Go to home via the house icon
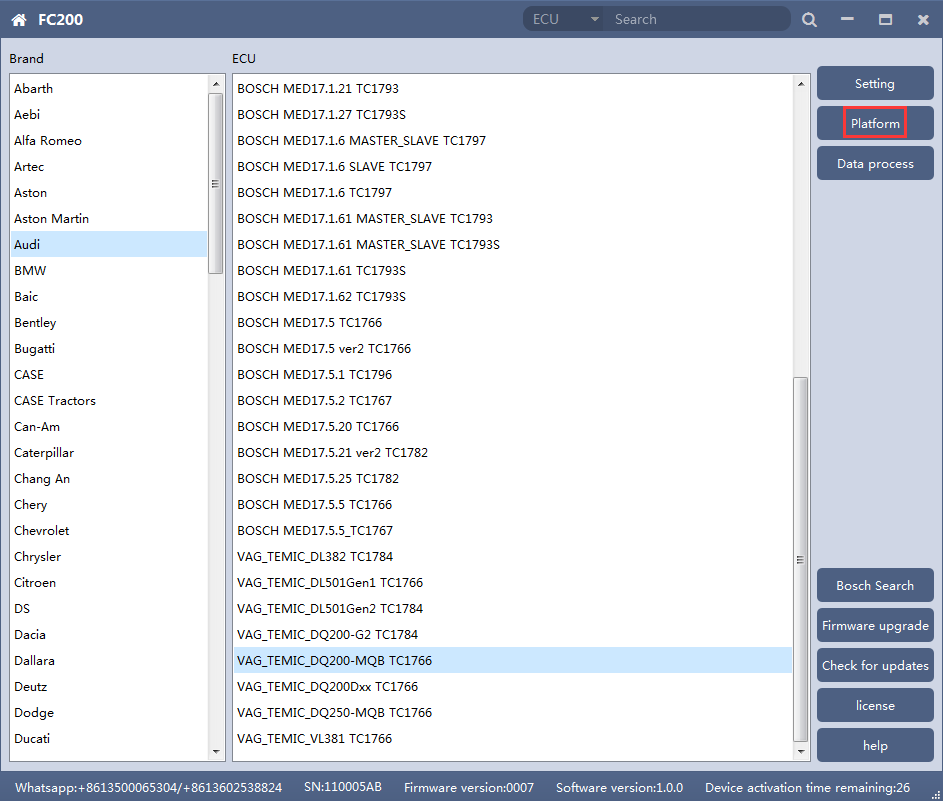943x801 pixels. pos(19,20)
